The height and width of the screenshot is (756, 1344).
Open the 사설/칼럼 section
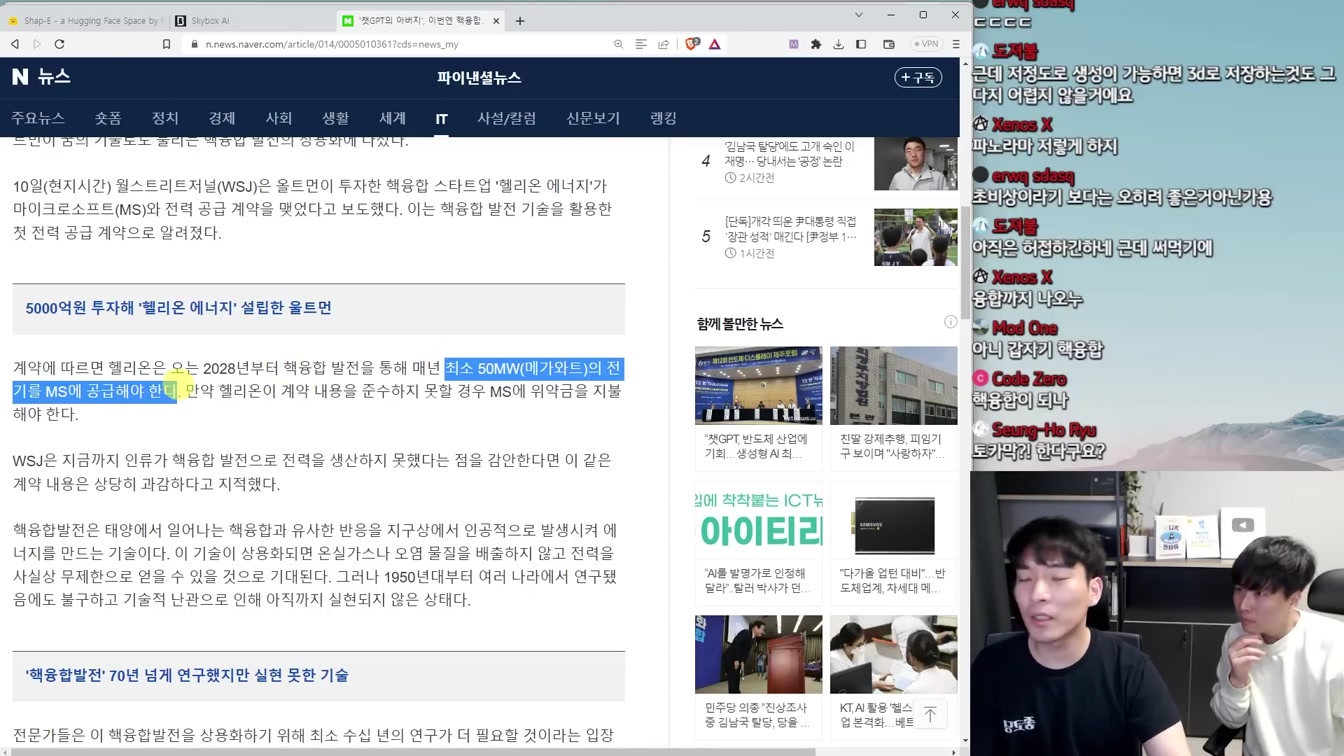pyautogui.click(x=507, y=118)
